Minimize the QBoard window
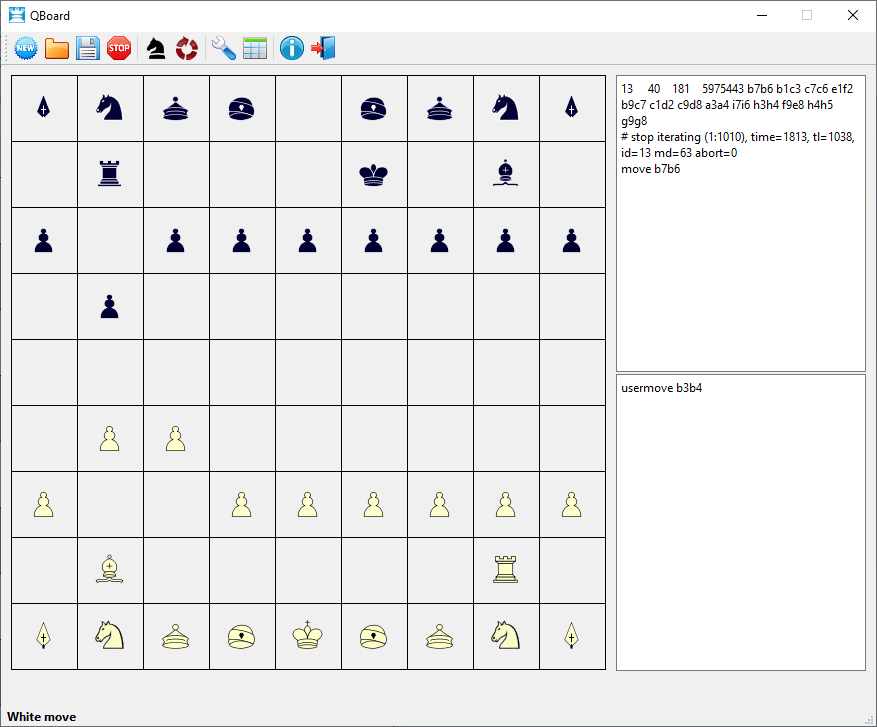The image size is (877, 727). (762, 15)
